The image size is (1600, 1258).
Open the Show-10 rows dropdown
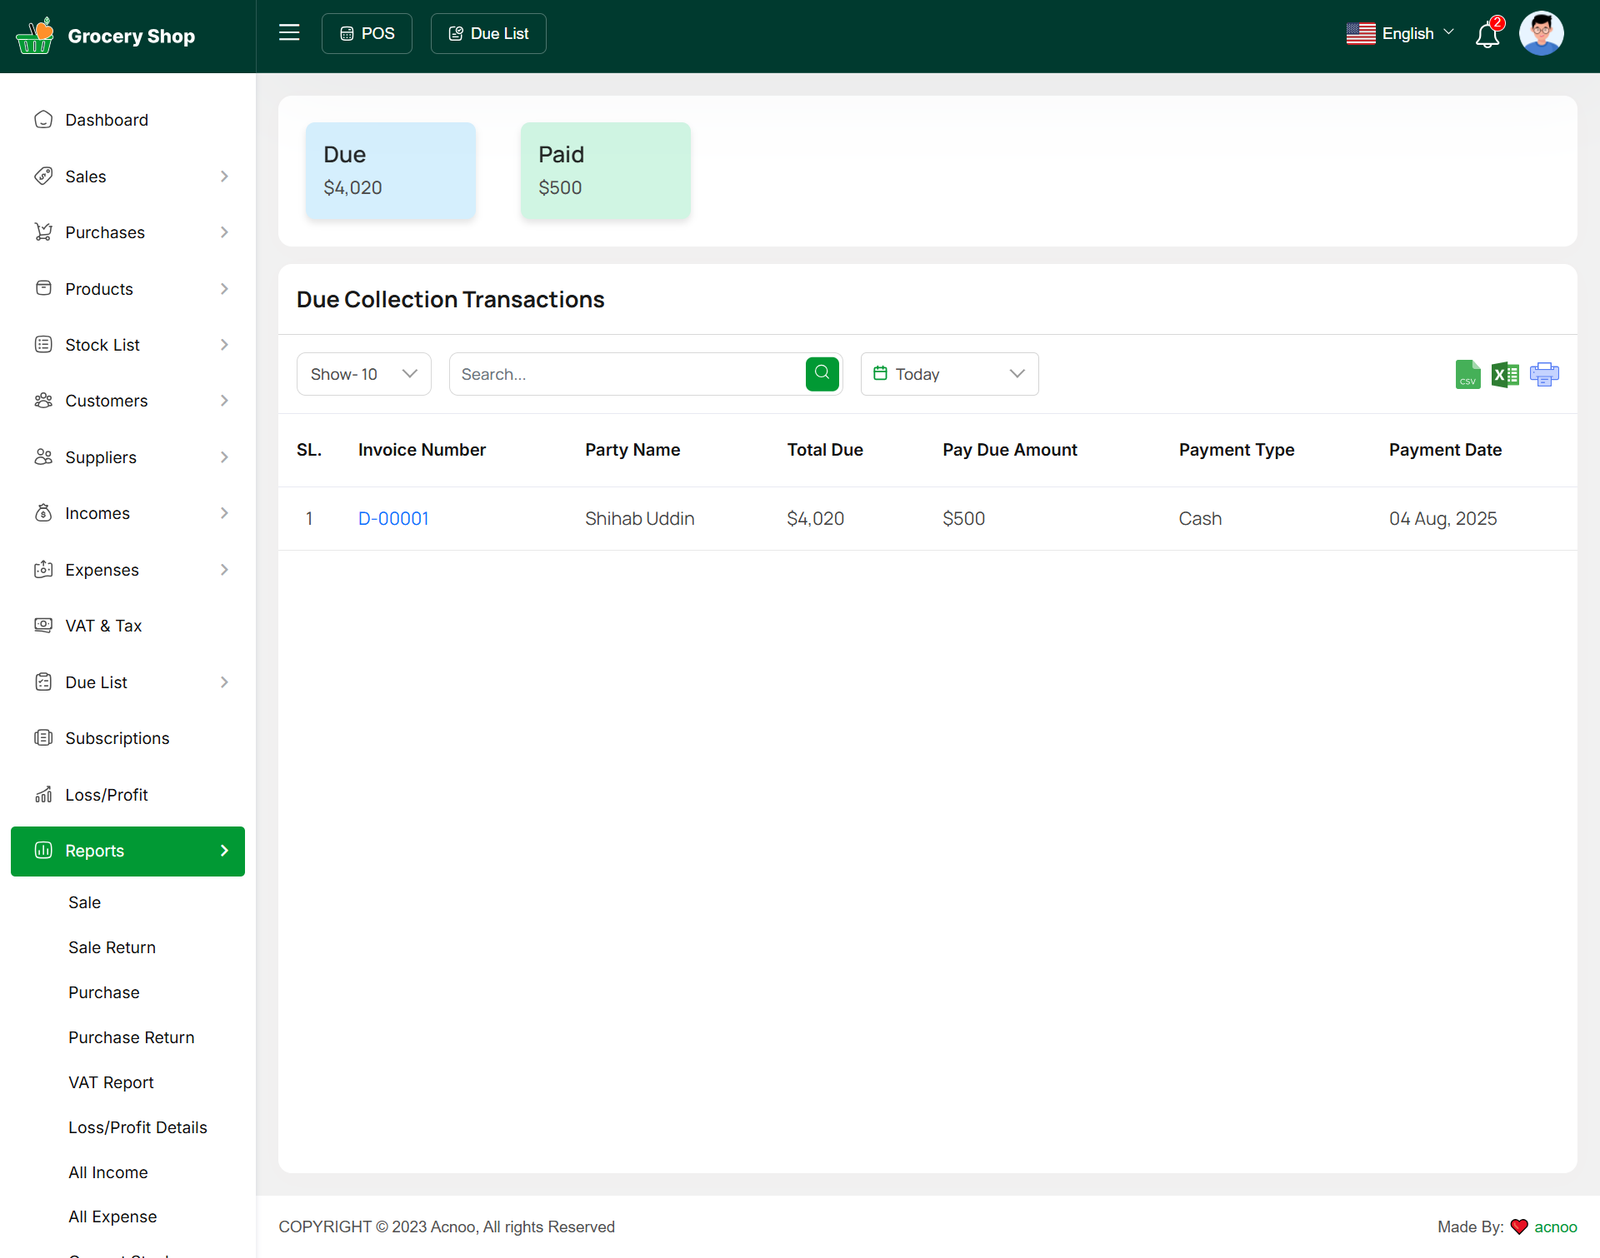click(x=364, y=374)
